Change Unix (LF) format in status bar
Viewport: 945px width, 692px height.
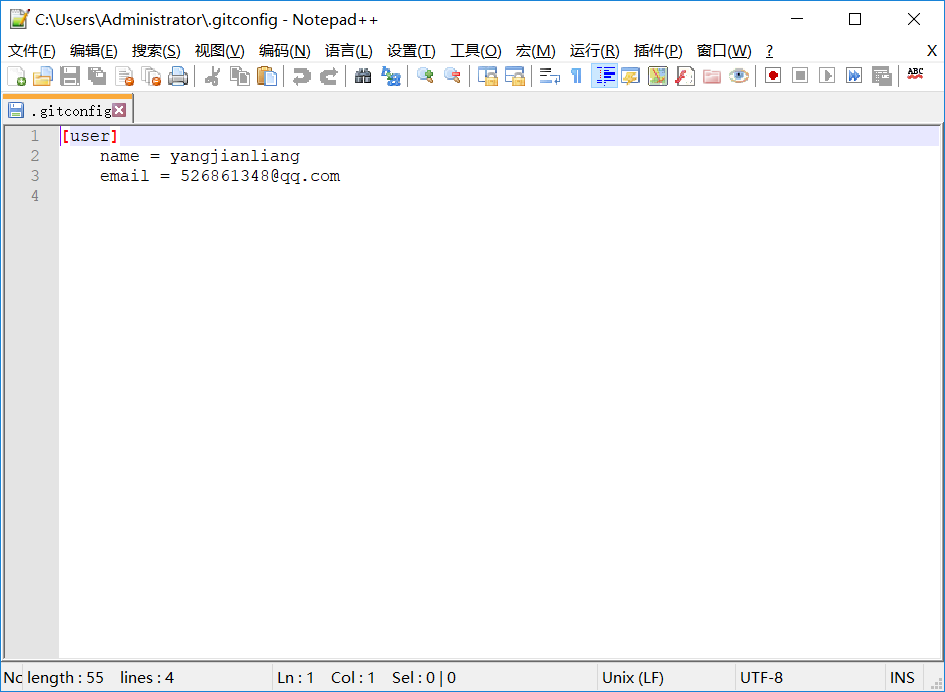(634, 677)
